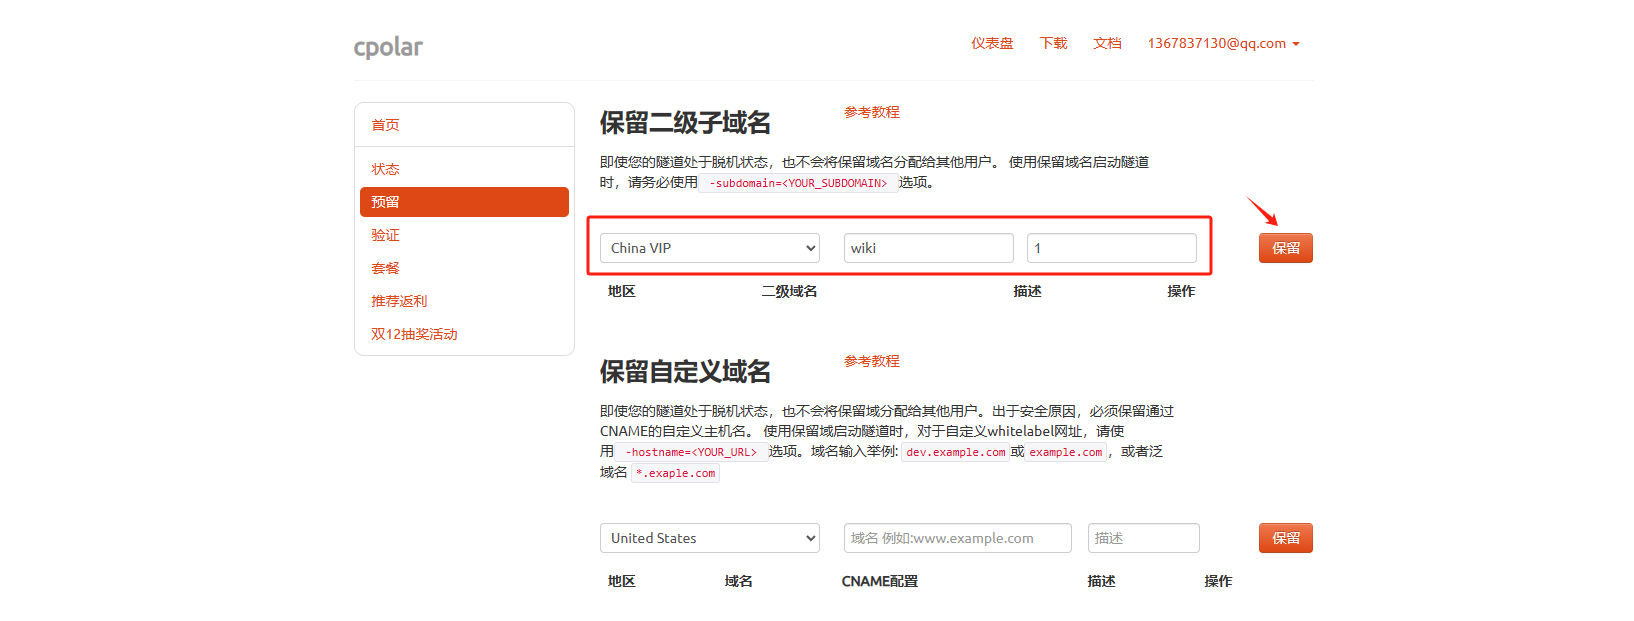Click the custom domain www.example.com input field

pyautogui.click(x=957, y=538)
